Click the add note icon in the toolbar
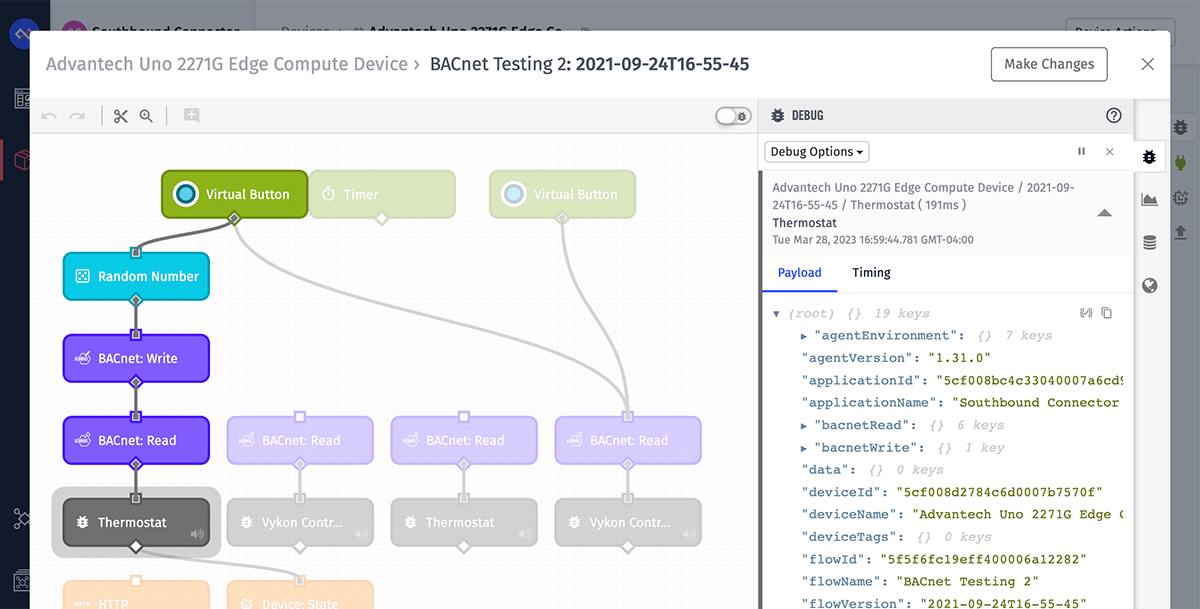1200x609 pixels. (191, 116)
